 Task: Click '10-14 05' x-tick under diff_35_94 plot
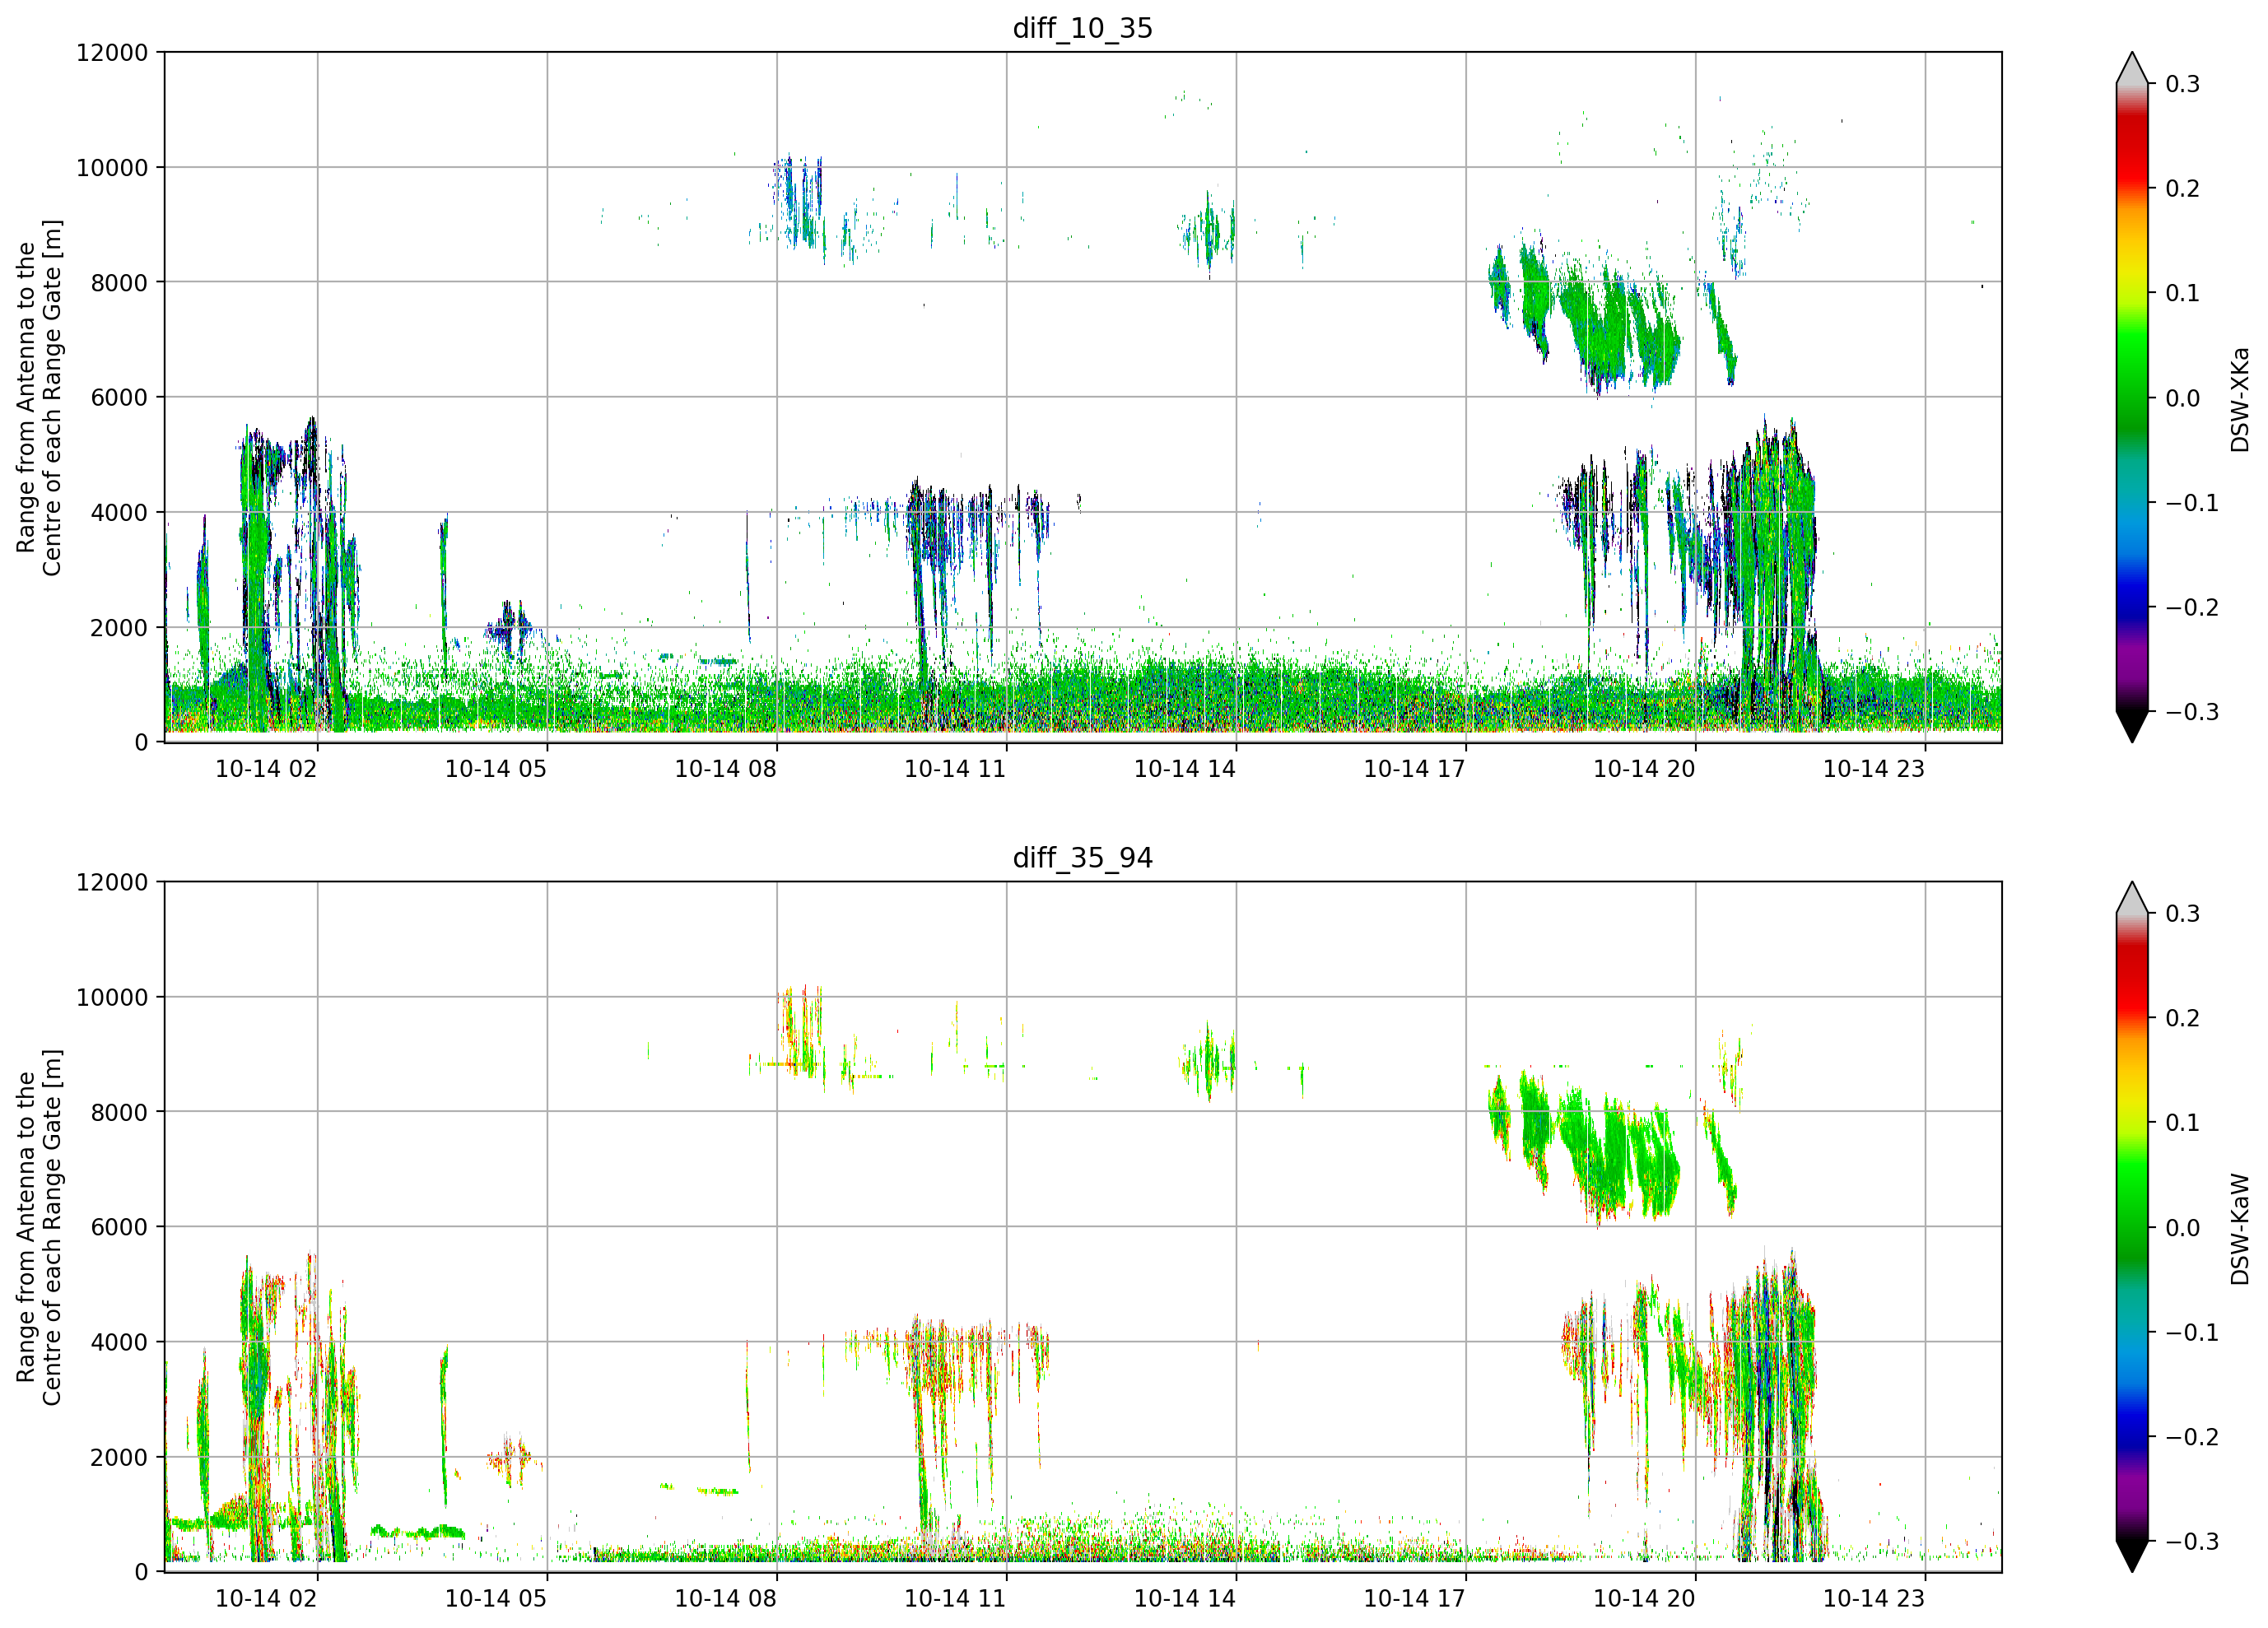click(x=496, y=1599)
